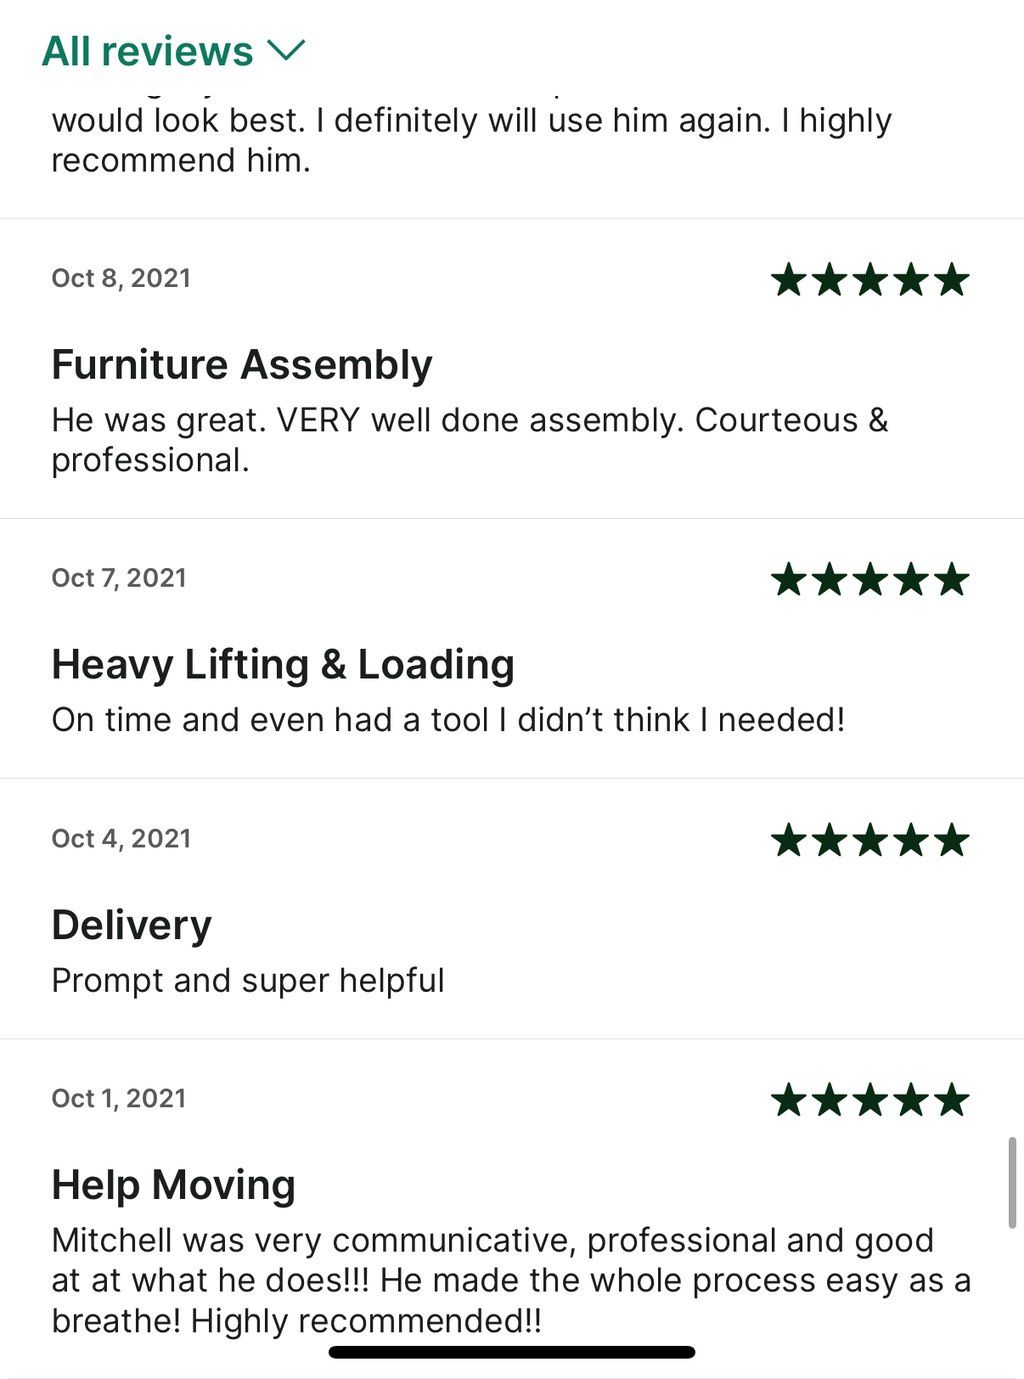
Task: Click the 'Mitchell was very communicative' review text
Action: point(511,1280)
